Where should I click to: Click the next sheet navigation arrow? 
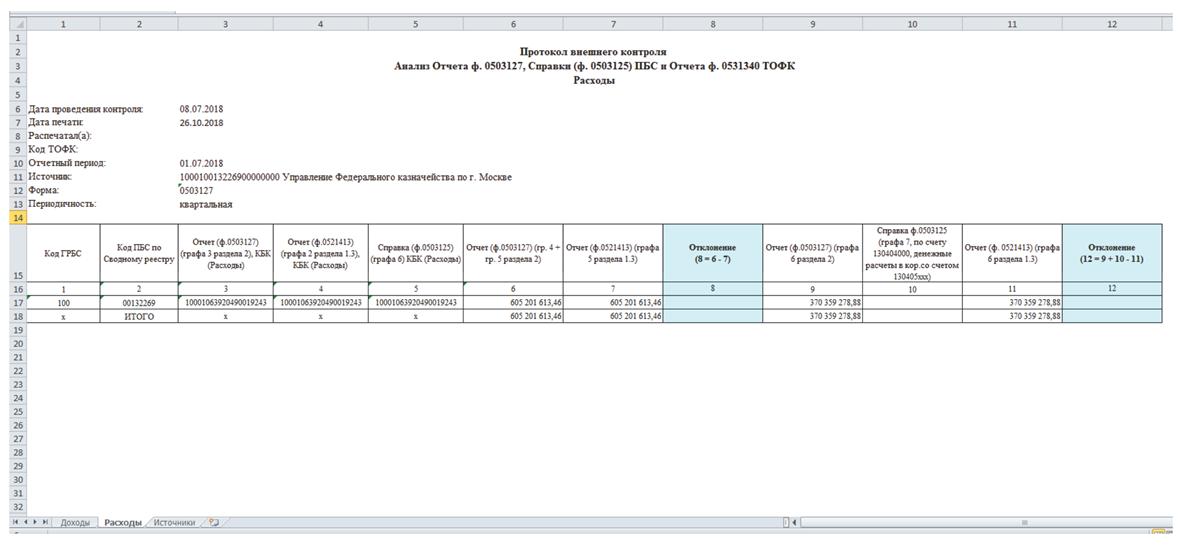point(33,522)
